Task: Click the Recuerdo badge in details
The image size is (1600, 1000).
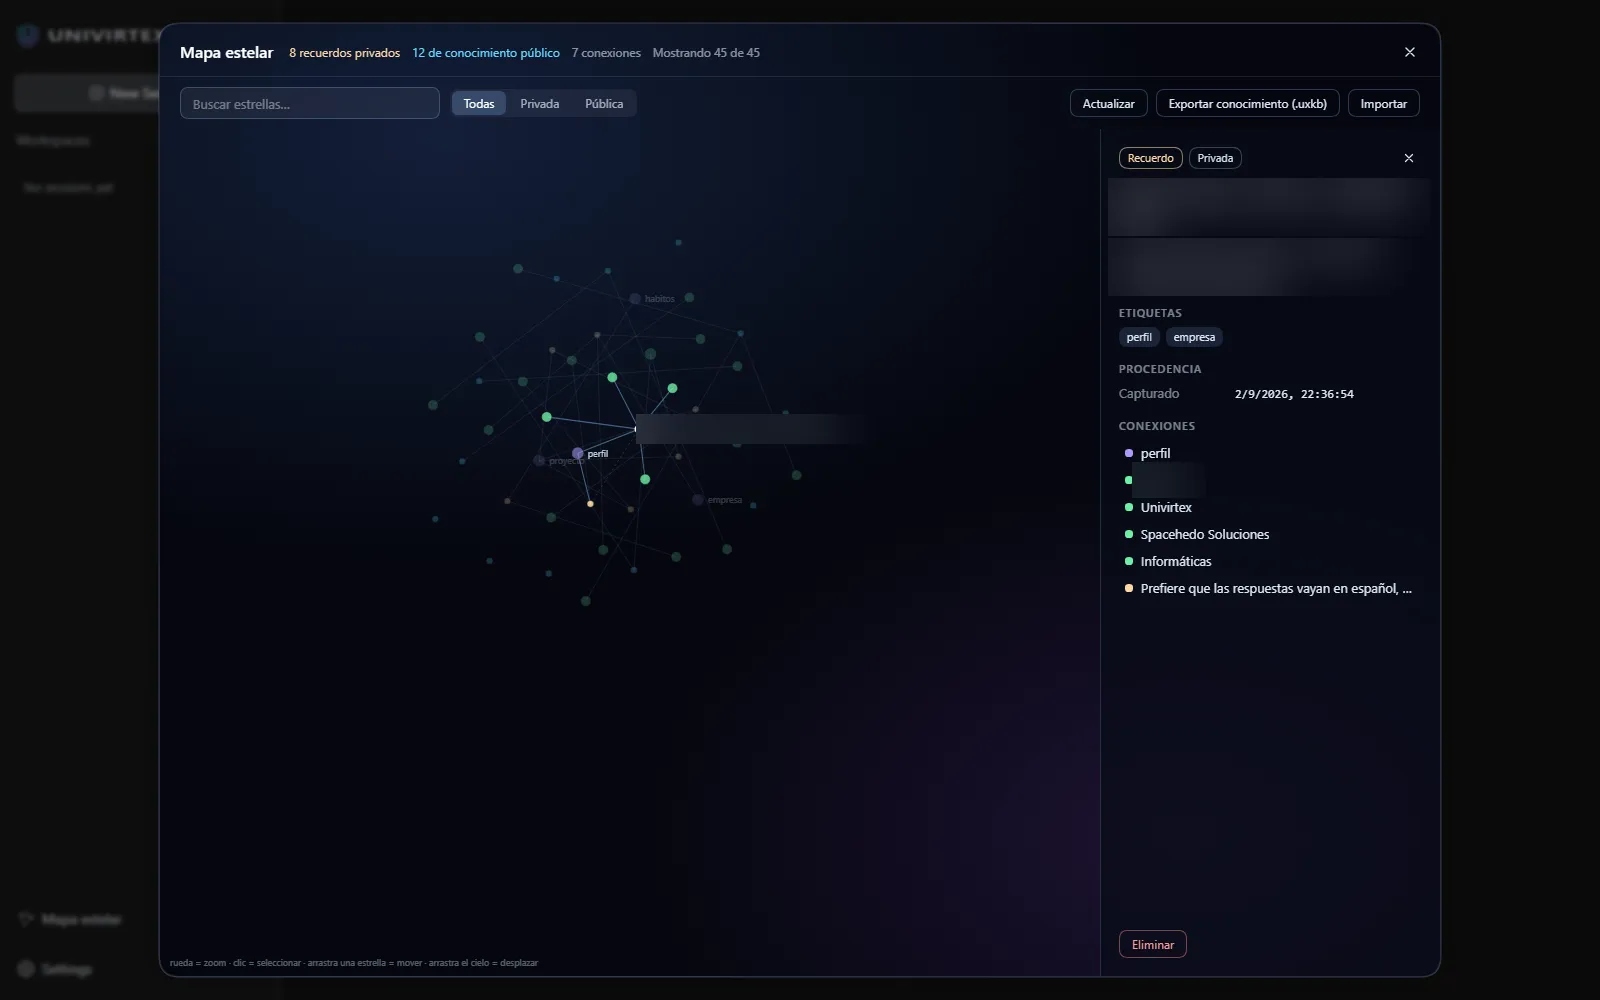Action: 1151,158
